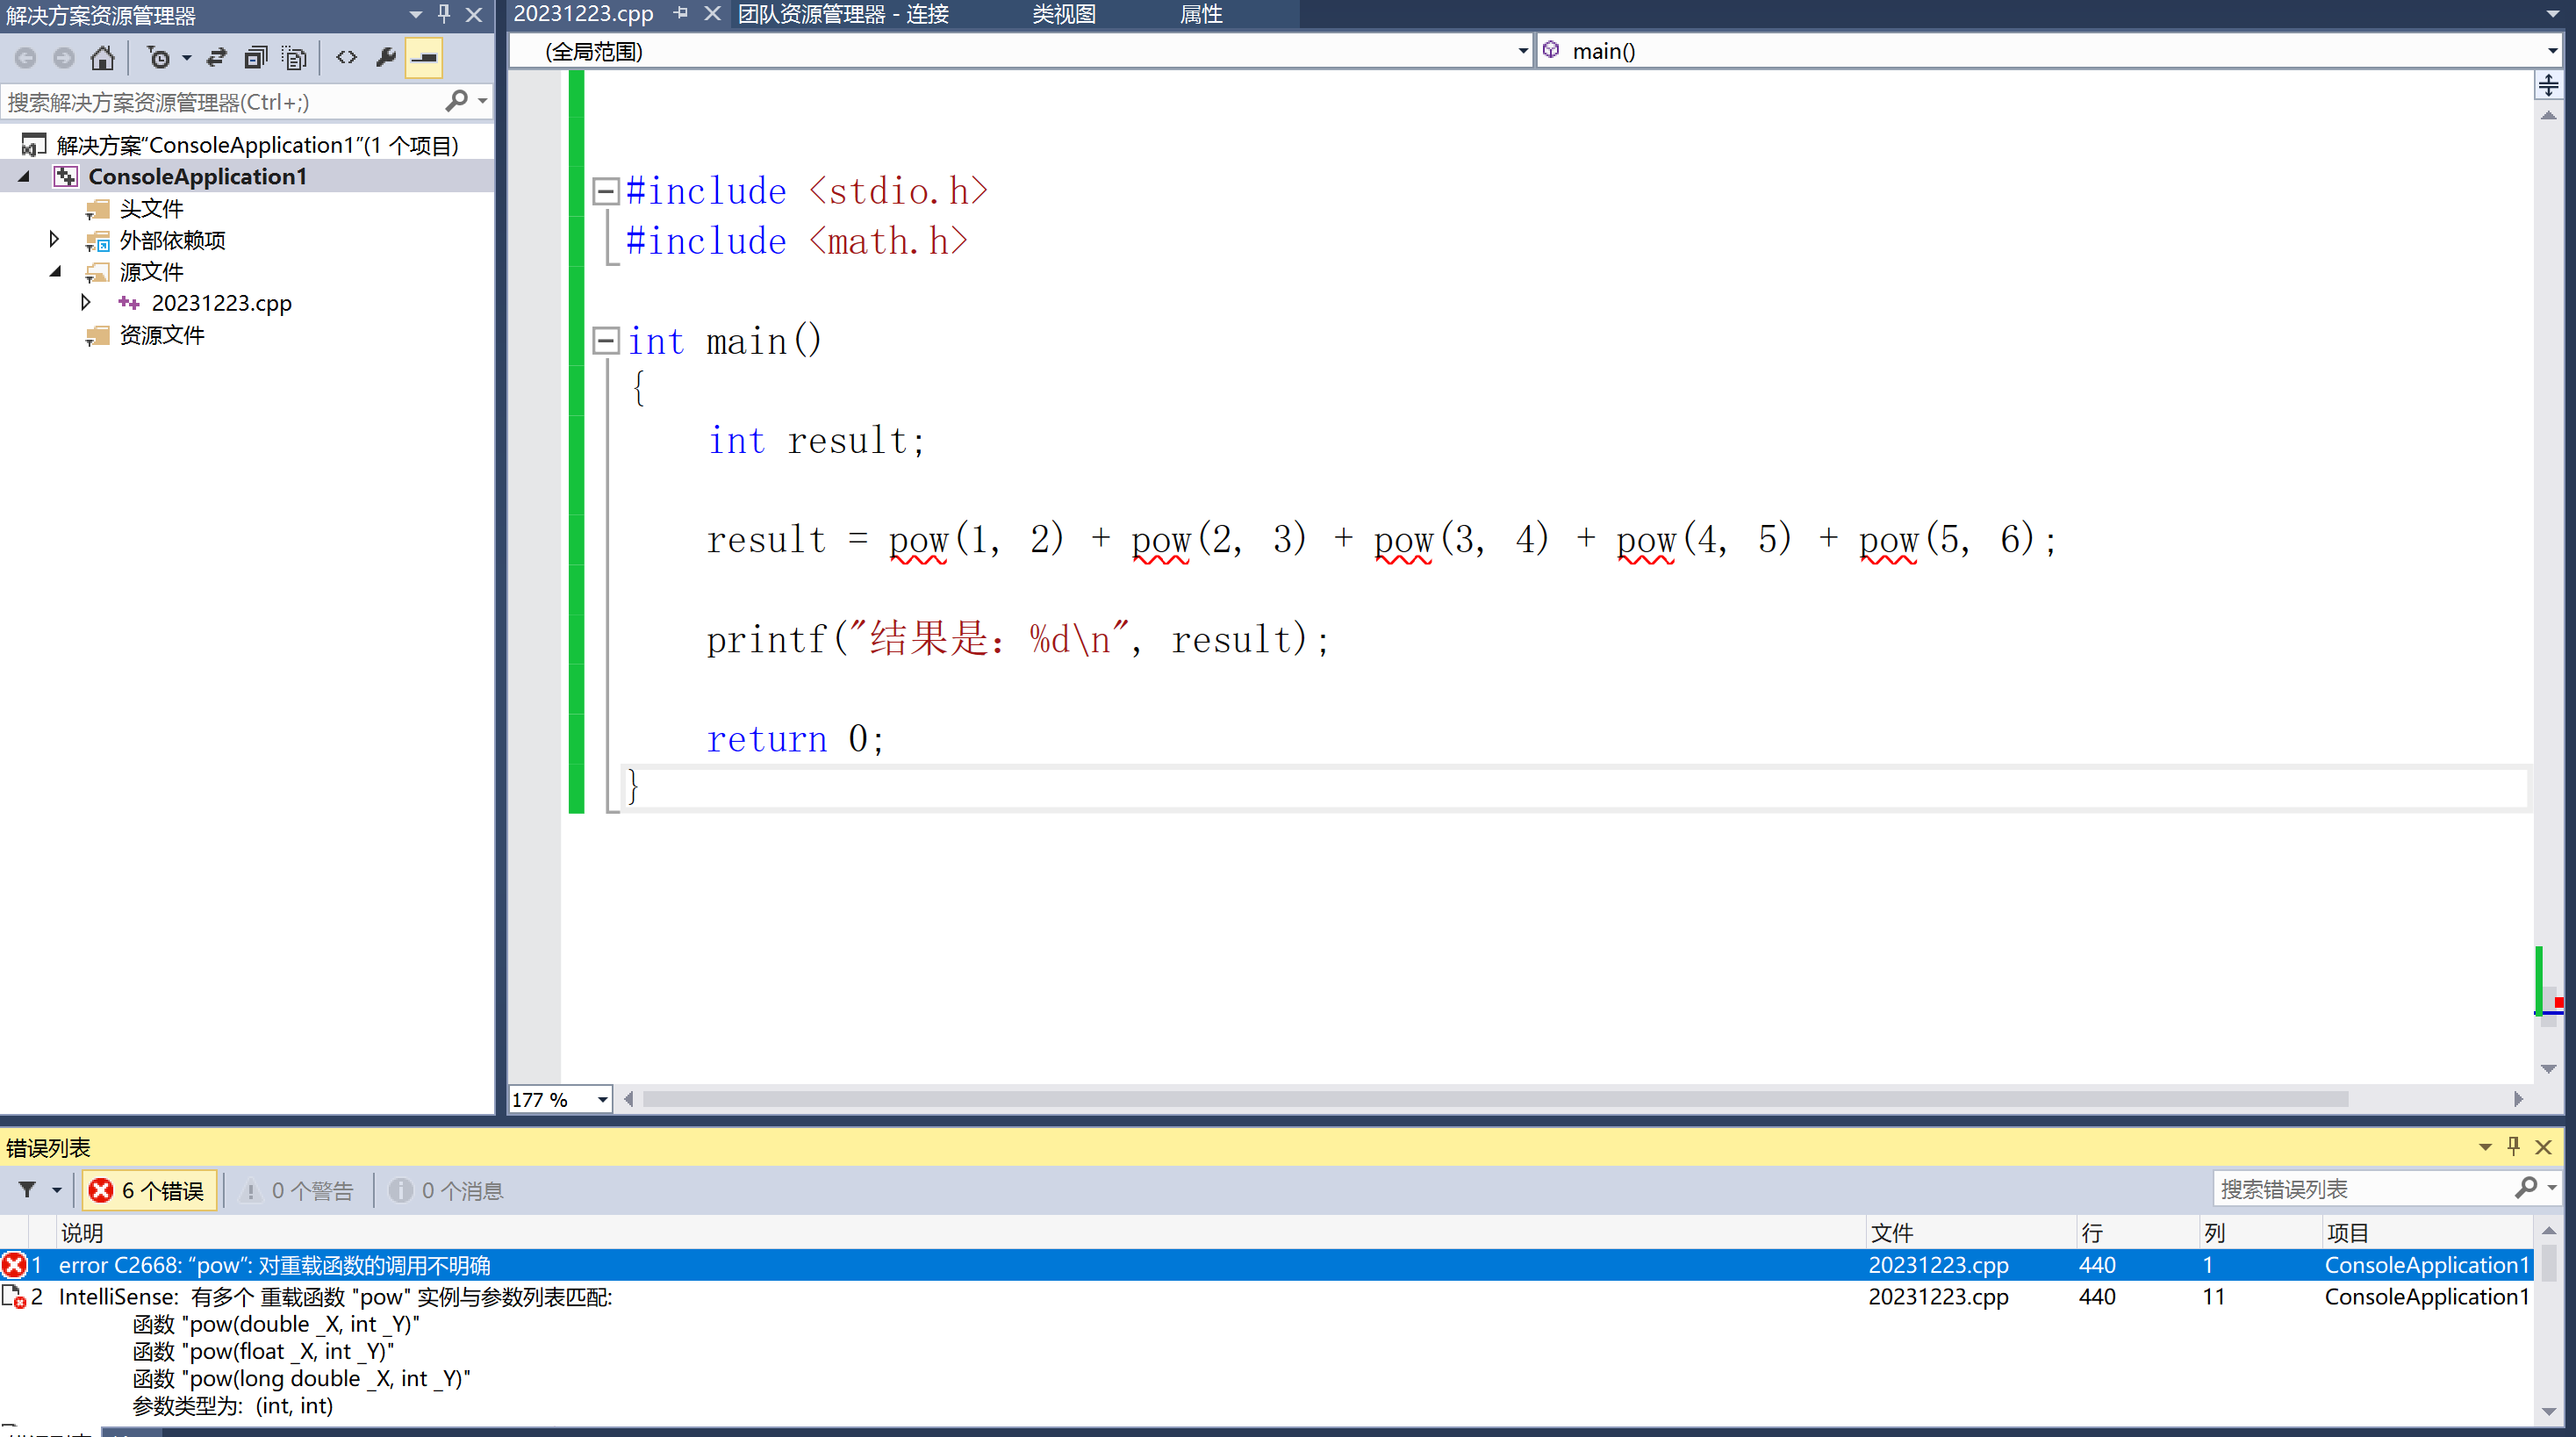Click the Show All Files icon
The width and height of the screenshot is (2576, 1437).
[x=294, y=58]
